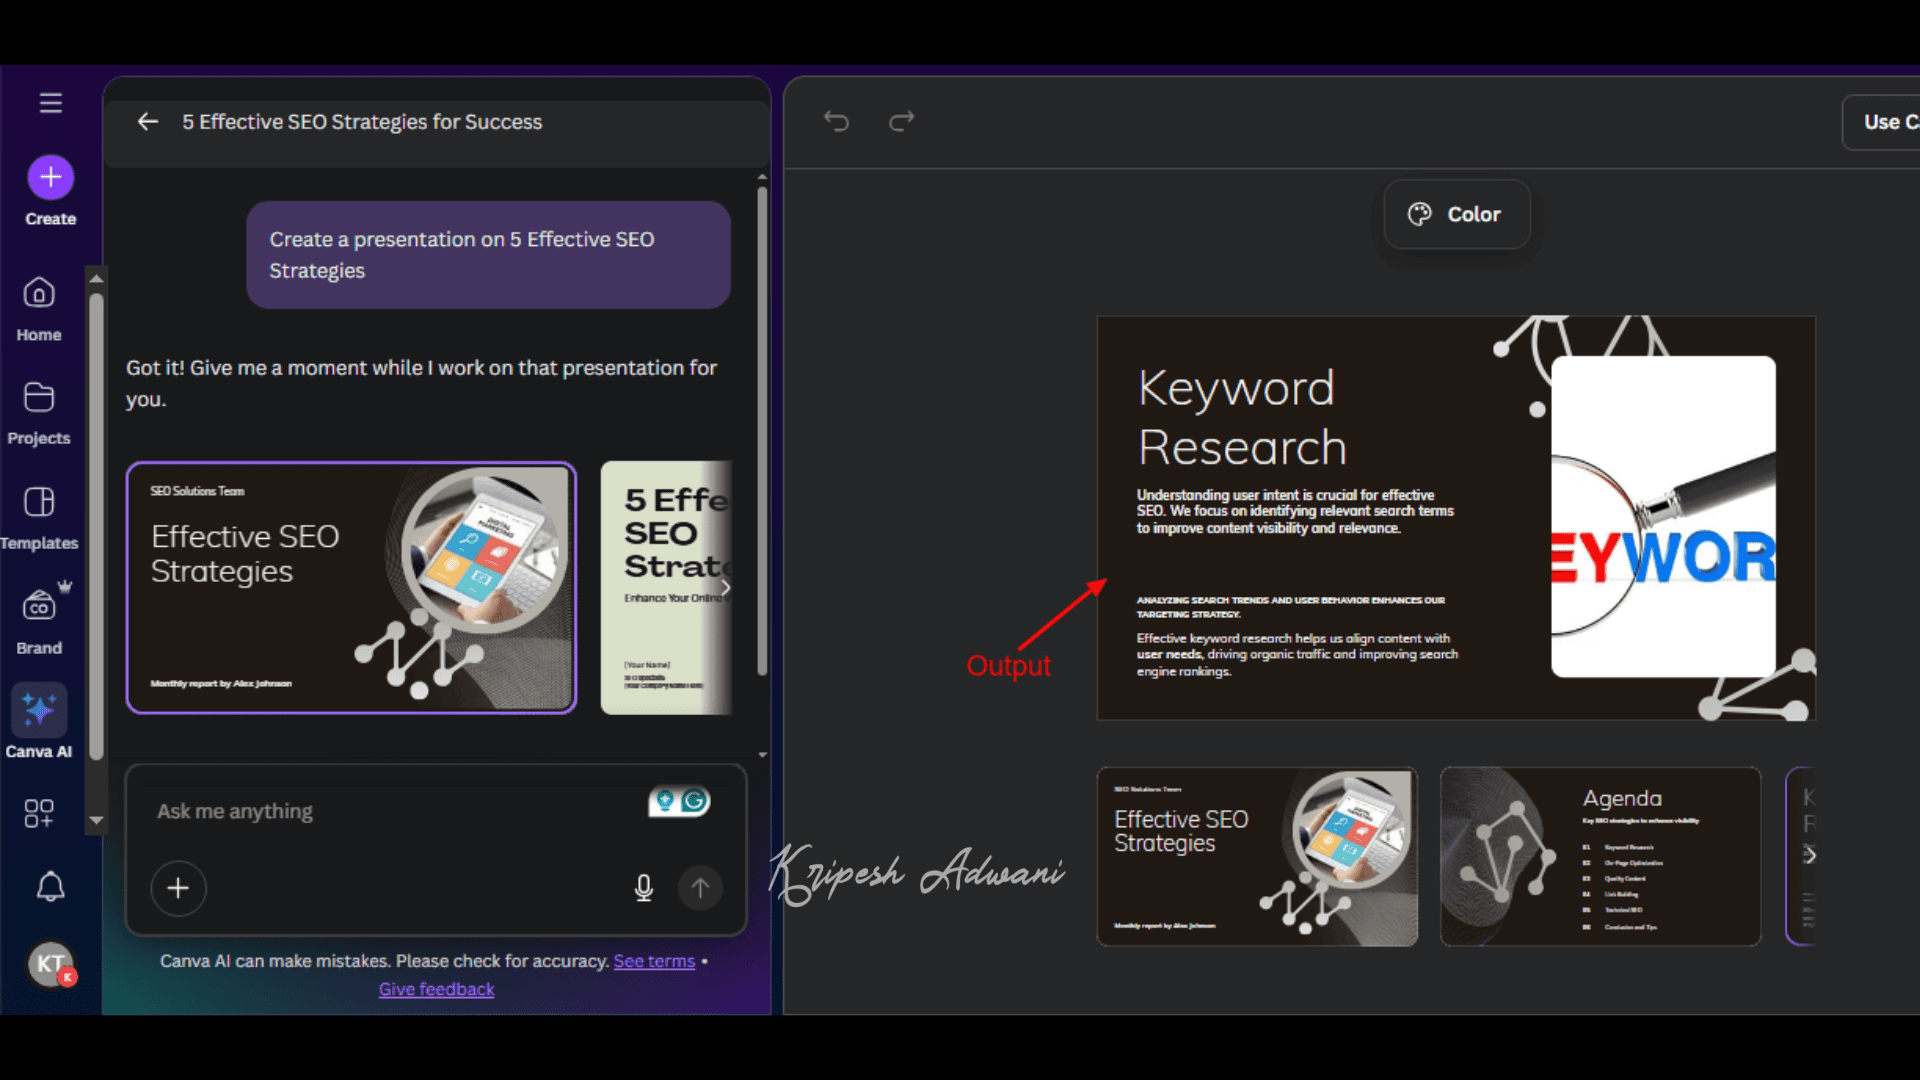Open the See terms link

pyautogui.click(x=654, y=961)
